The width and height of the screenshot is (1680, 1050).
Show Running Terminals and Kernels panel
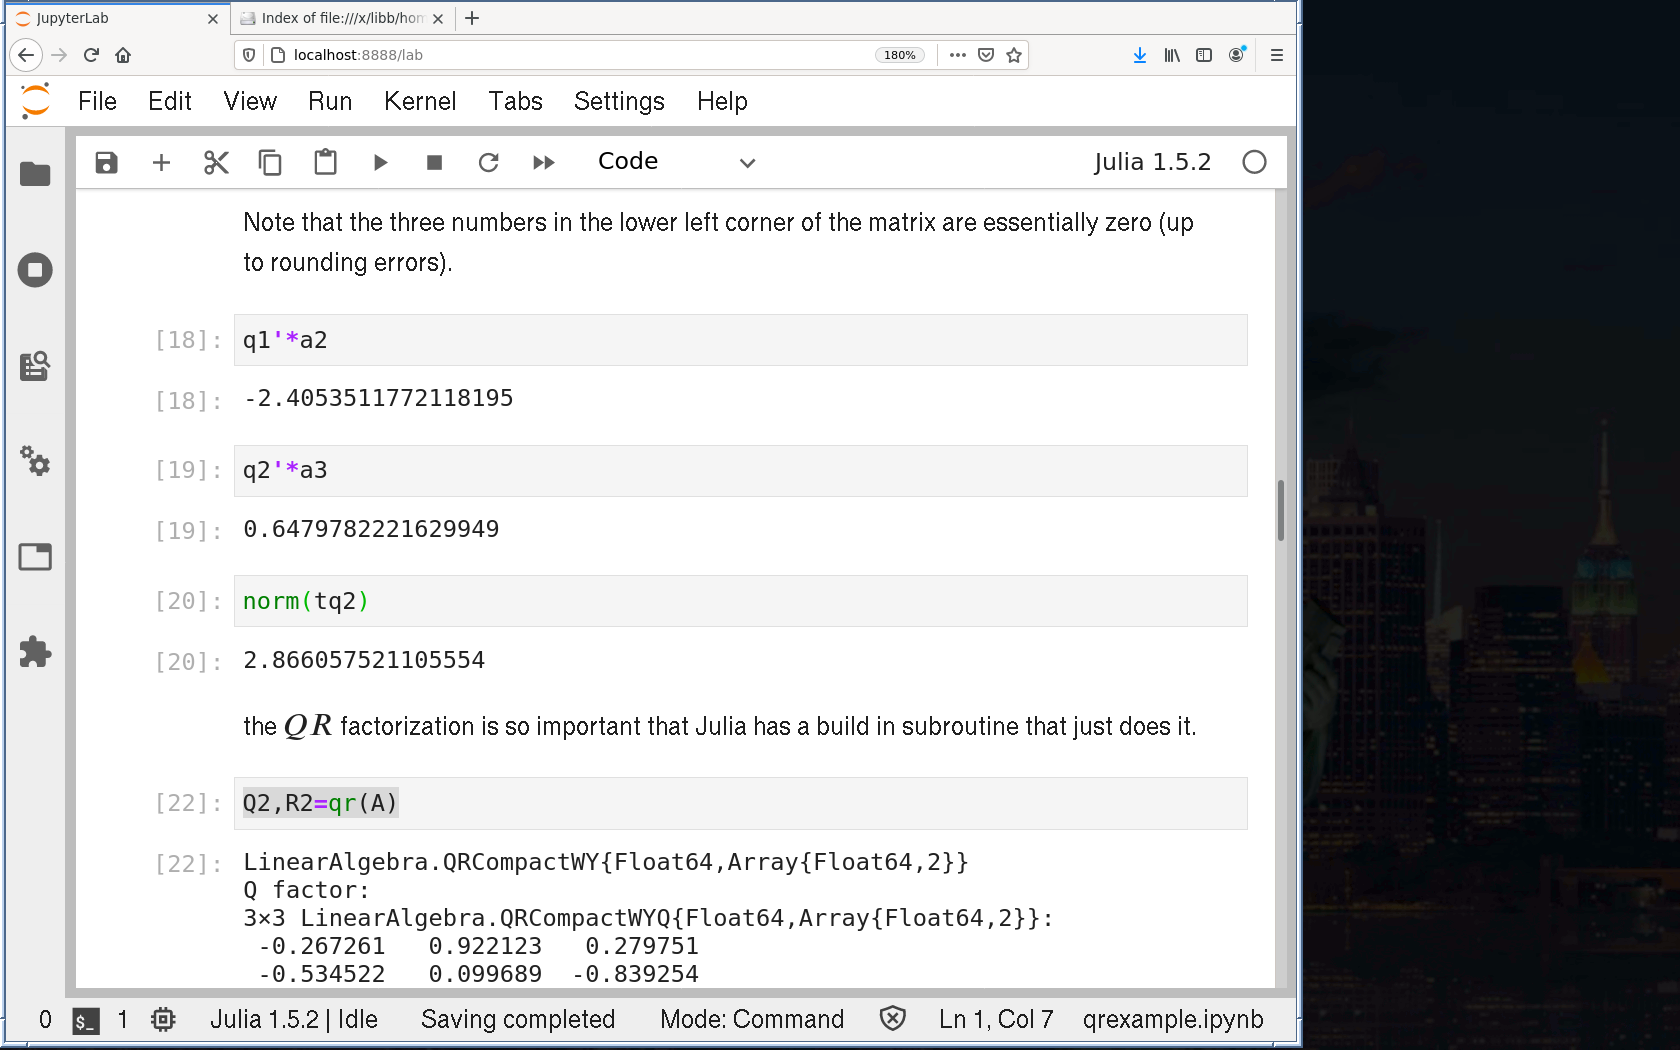coord(35,270)
